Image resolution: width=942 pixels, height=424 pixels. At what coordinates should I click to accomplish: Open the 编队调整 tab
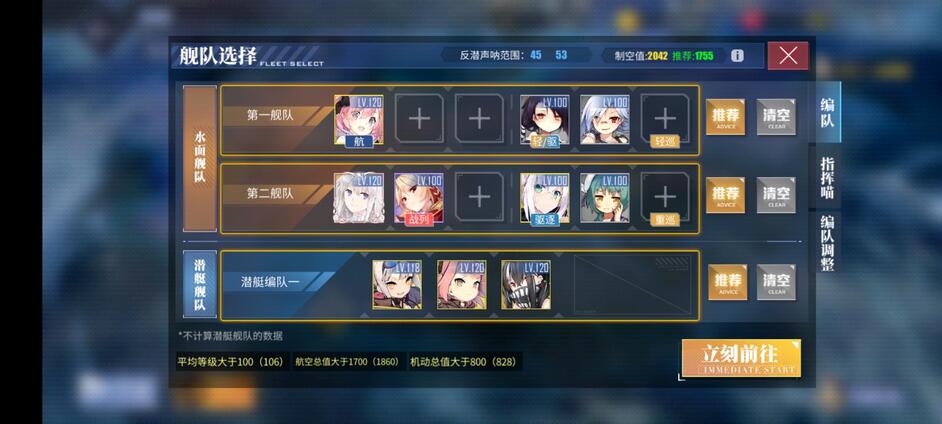tap(828, 243)
